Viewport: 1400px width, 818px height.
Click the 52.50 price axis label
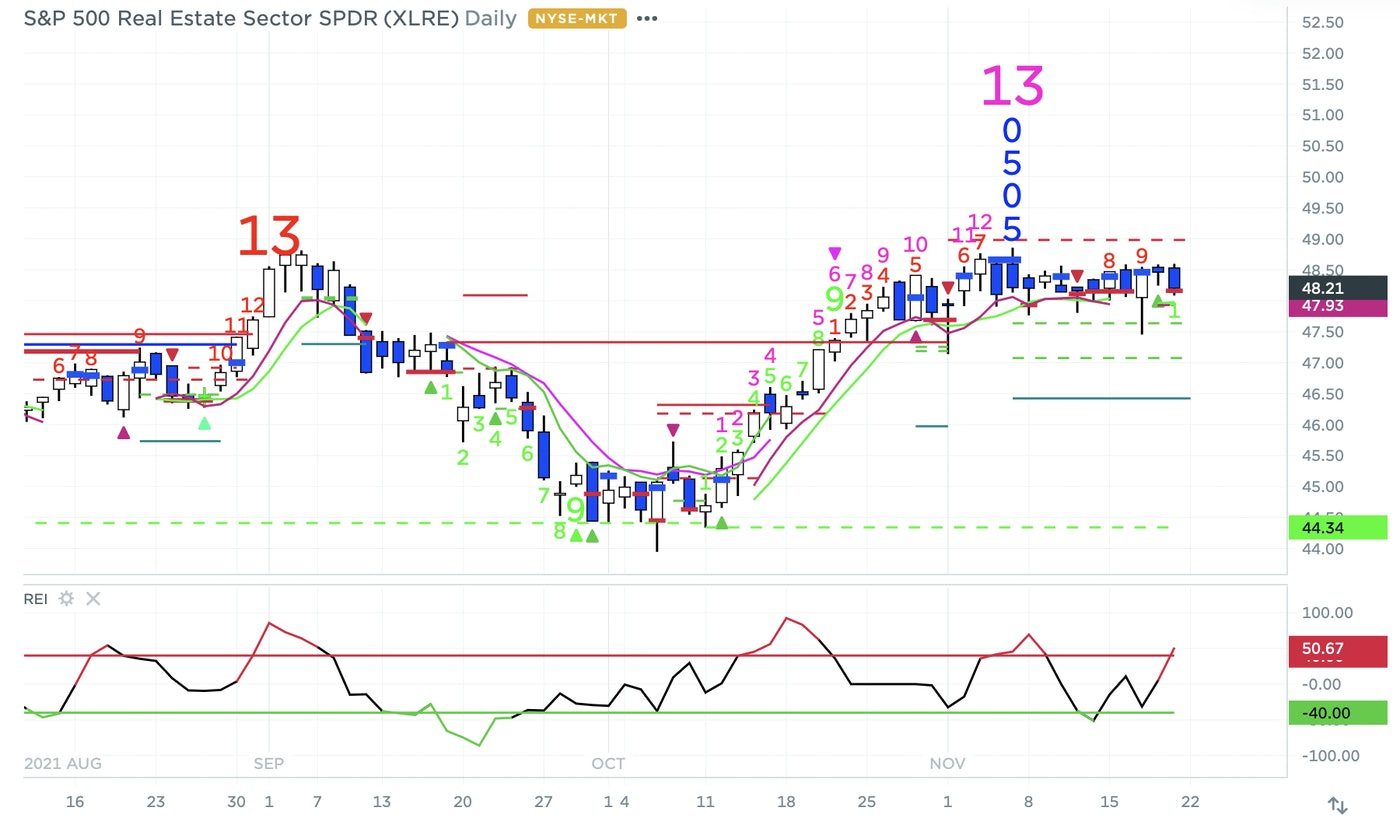[x=1321, y=23]
